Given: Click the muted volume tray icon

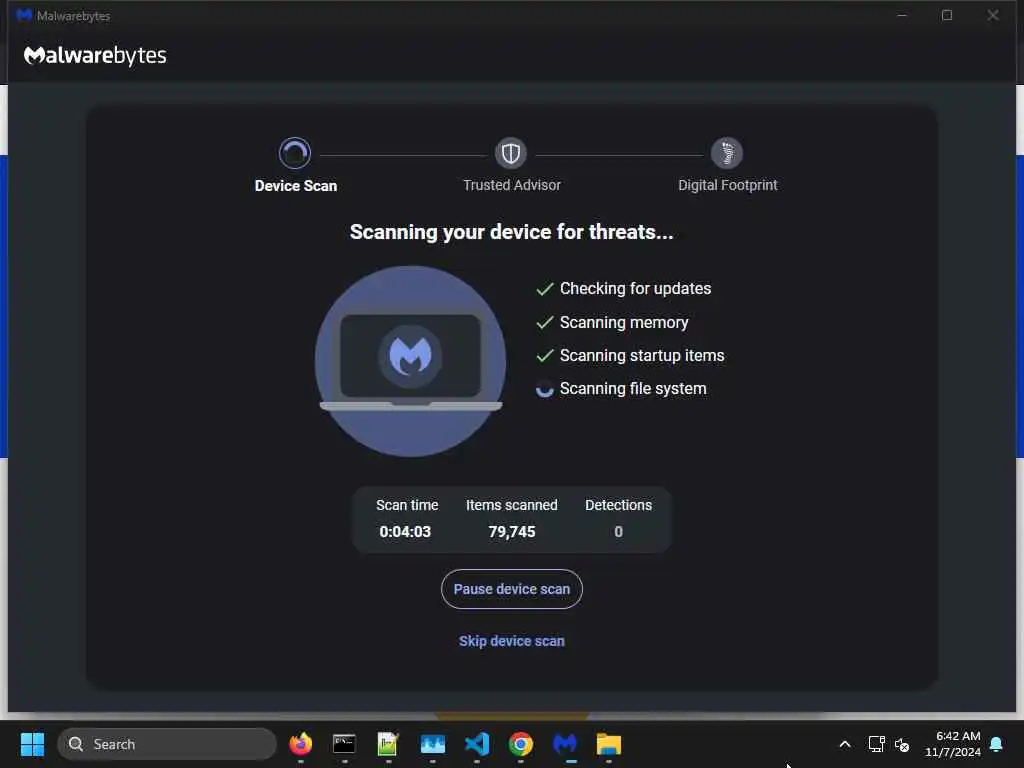Looking at the screenshot, I should point(902,744).
